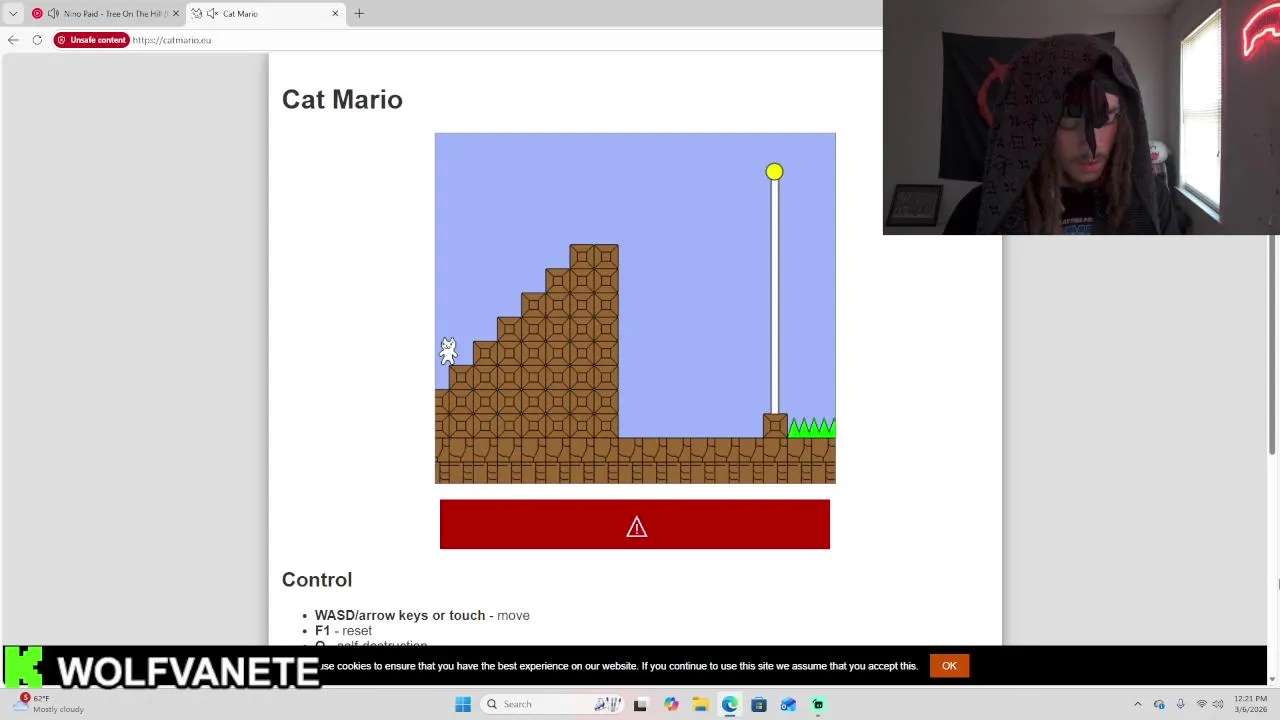
Task: Open the weather widget showing Mostly cloudy
Action: click(48, 704)
